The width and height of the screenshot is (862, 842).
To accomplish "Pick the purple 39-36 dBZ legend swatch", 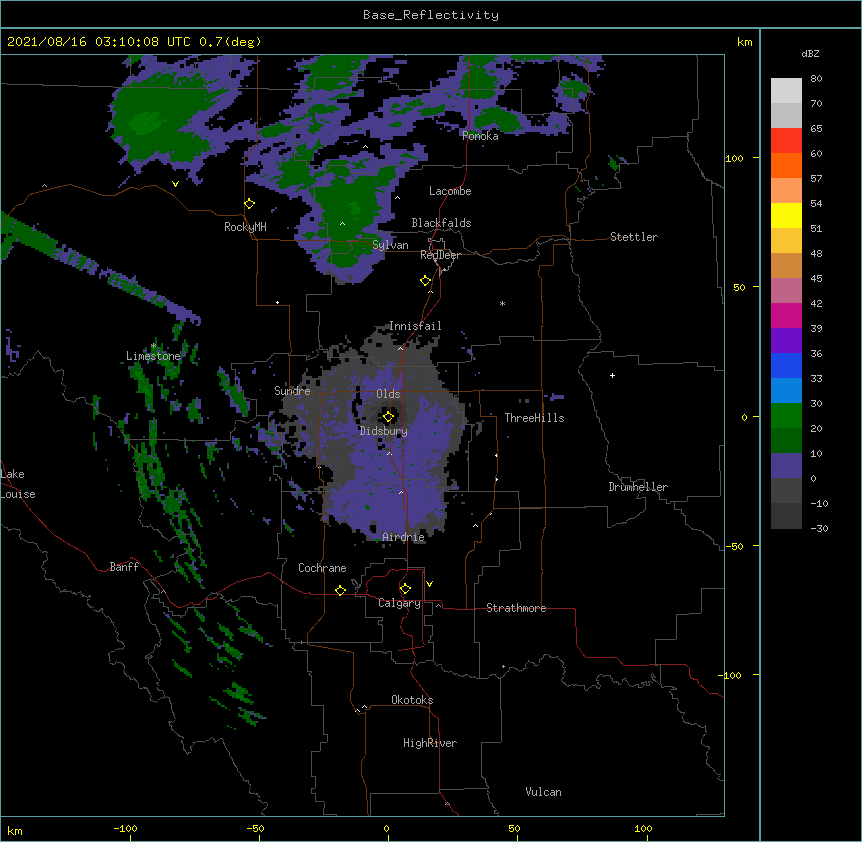I will point(786,340).
